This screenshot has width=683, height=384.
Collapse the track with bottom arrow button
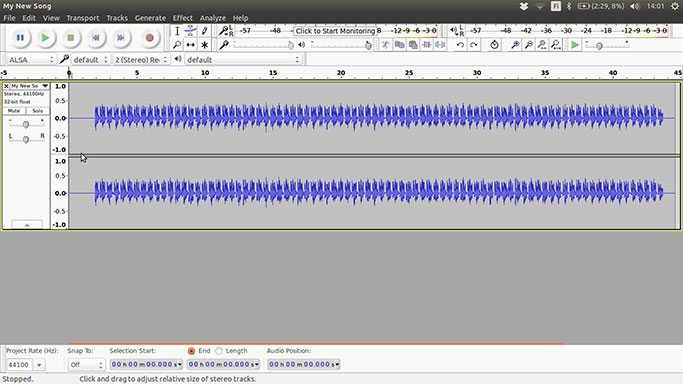[x=27, y=225]
